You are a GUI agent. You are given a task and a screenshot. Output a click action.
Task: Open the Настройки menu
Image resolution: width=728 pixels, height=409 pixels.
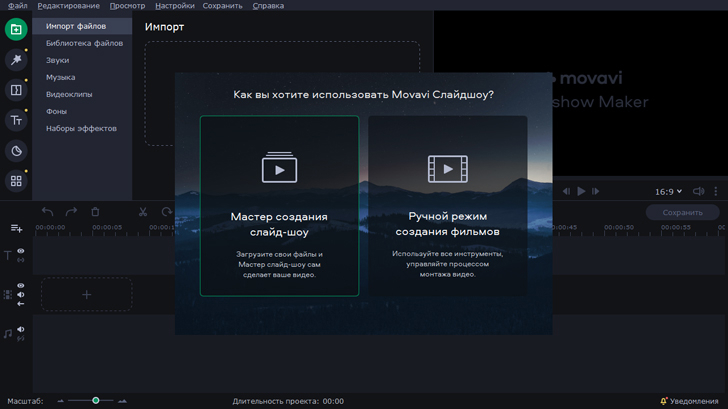click(174, 6)
